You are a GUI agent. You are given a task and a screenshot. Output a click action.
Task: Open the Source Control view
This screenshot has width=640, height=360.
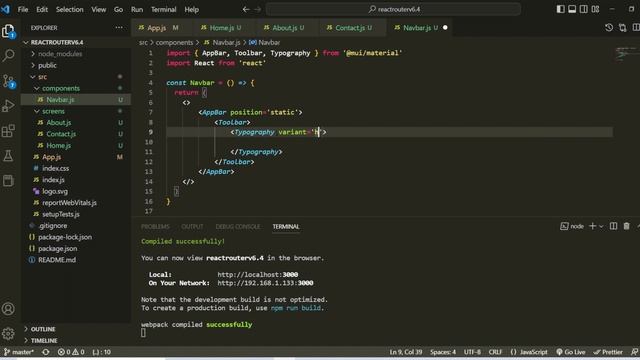pyautogui.click(x=8, y=81)
